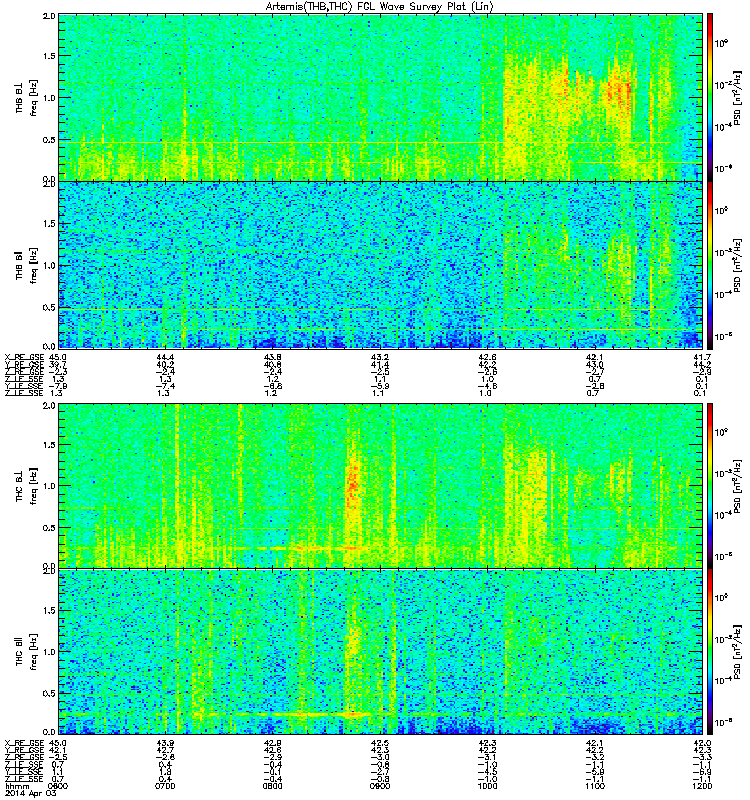Click the THB X_RE_GSE value '43.2'

[380, 357]
